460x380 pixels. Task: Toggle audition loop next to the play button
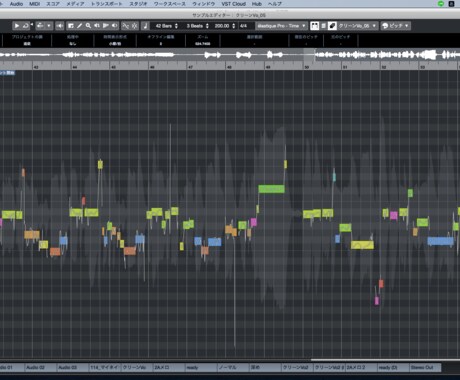pos(25,26)
